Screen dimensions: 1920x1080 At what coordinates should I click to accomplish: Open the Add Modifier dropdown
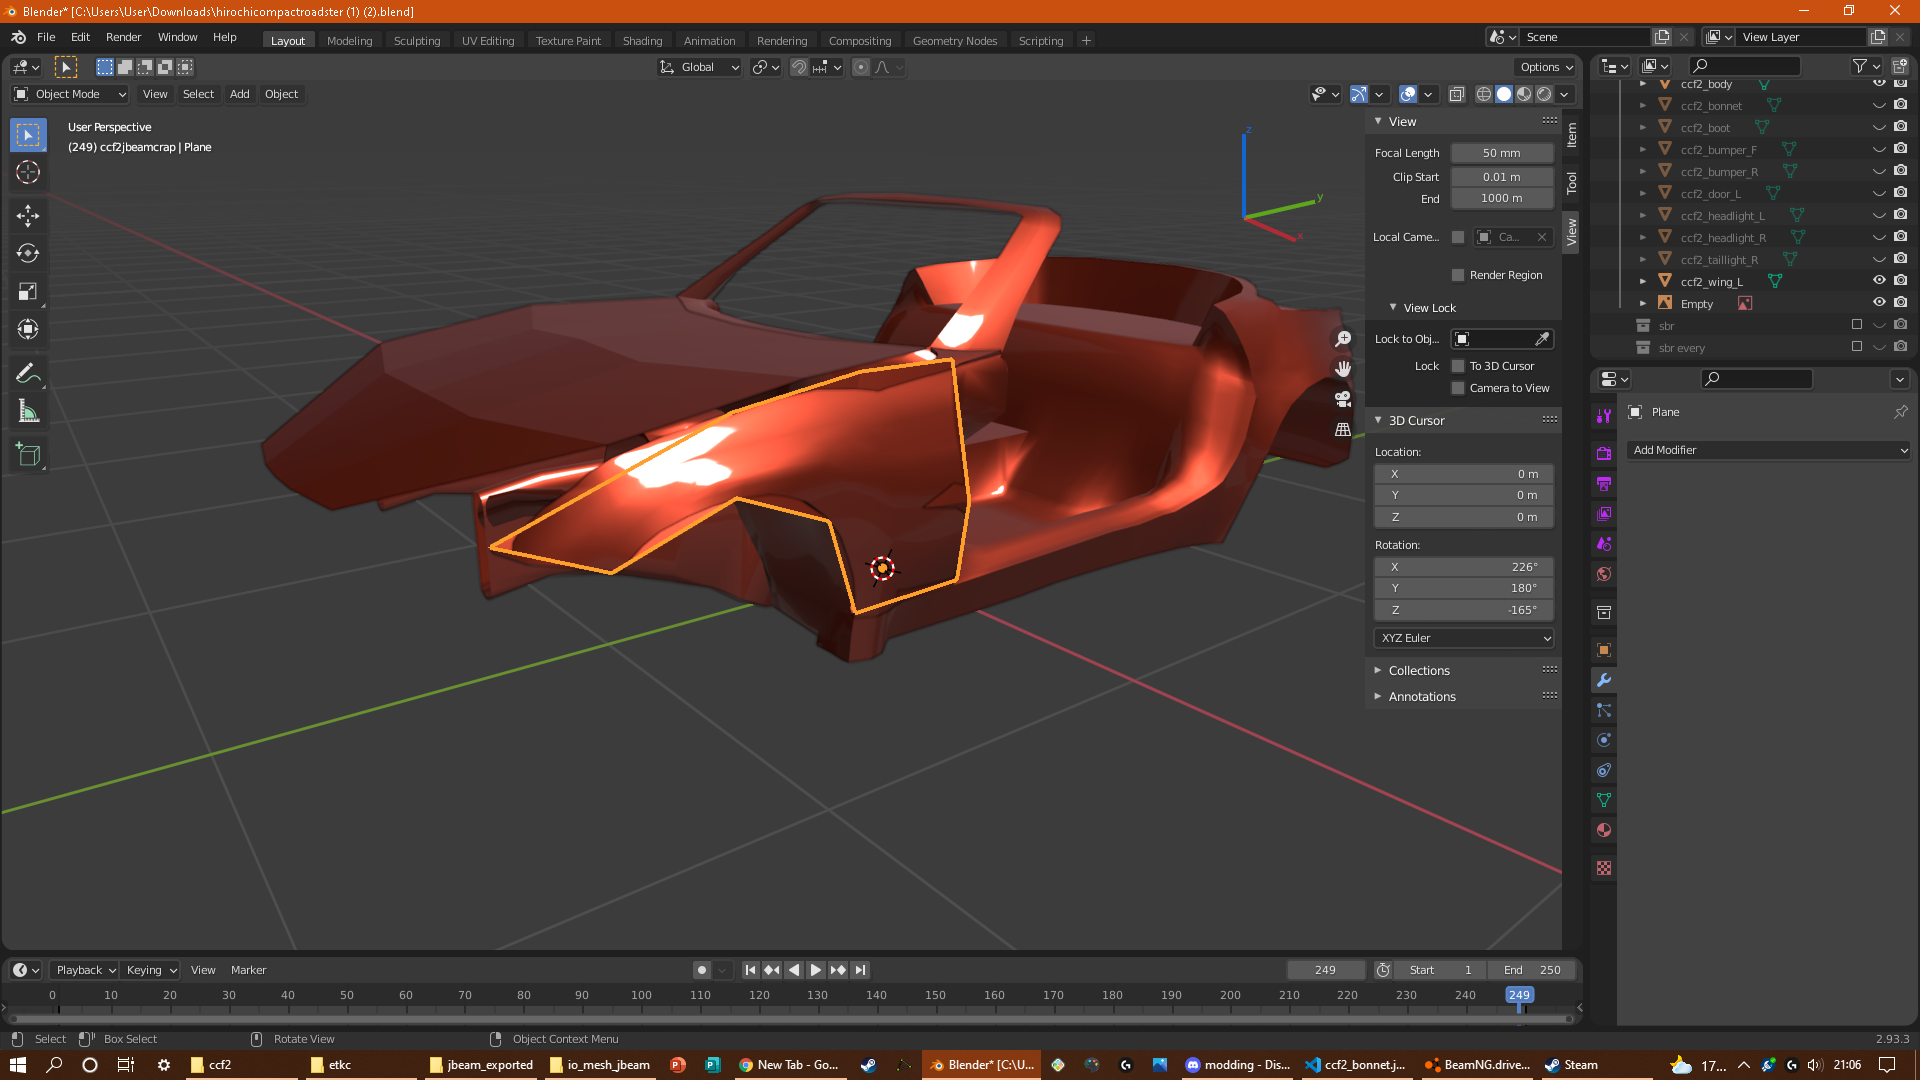[1769, 450]
